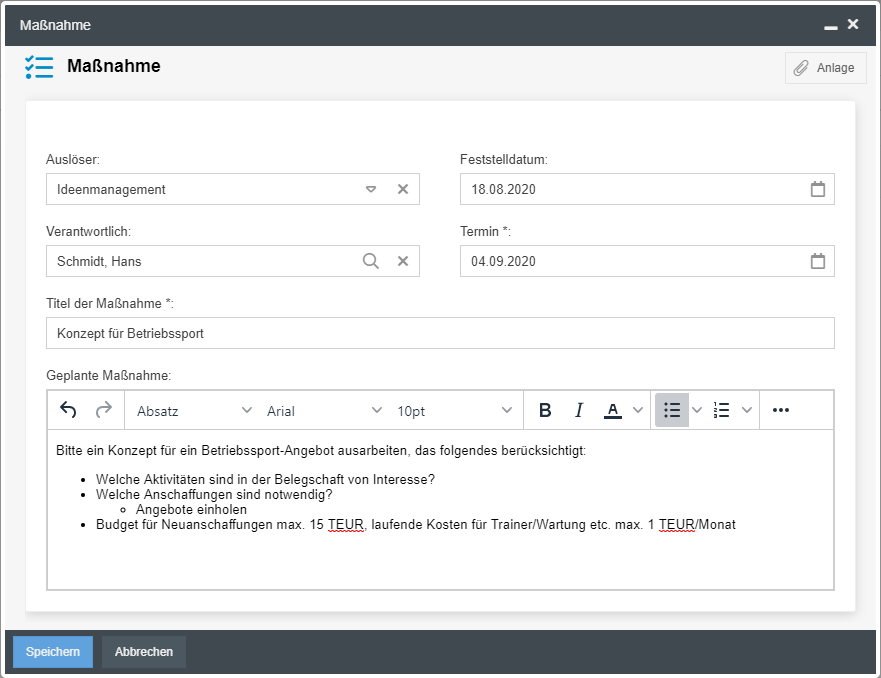The height and width of the screenshot is (678, 881).
Task: Search for a Verantwortlich person
Action: point(370,261)
